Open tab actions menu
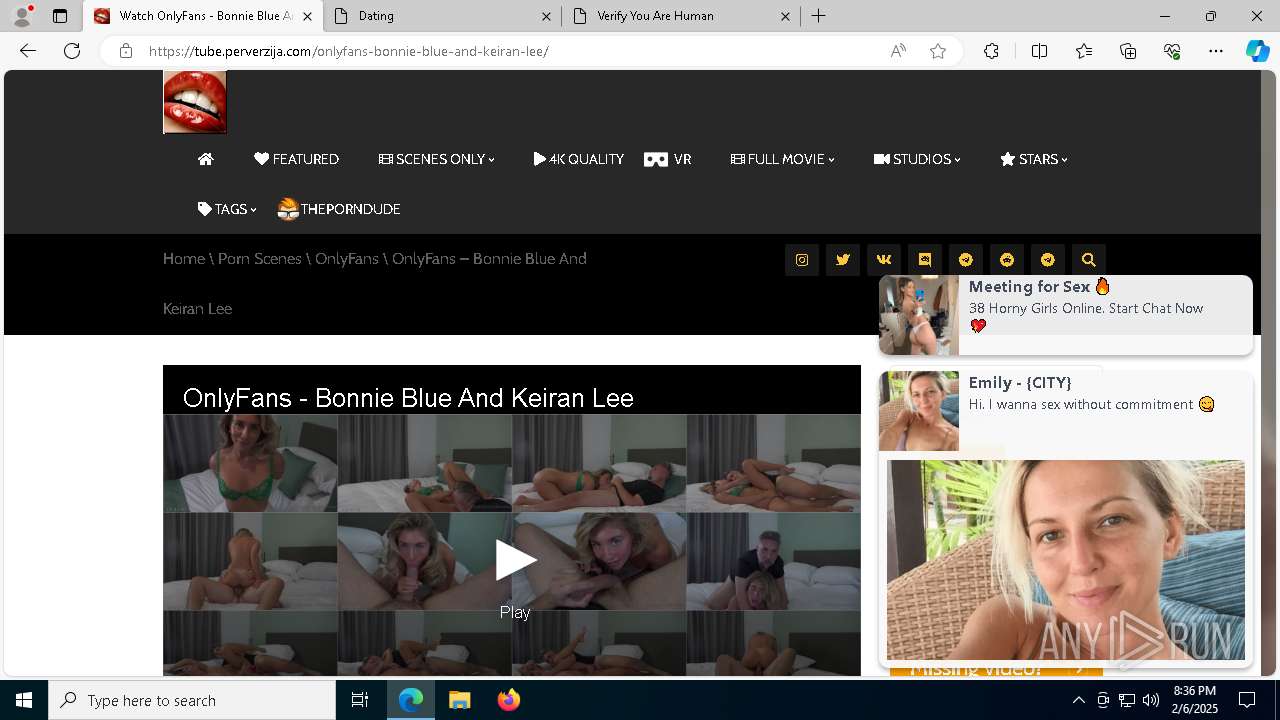 click(x=60, y=16)
